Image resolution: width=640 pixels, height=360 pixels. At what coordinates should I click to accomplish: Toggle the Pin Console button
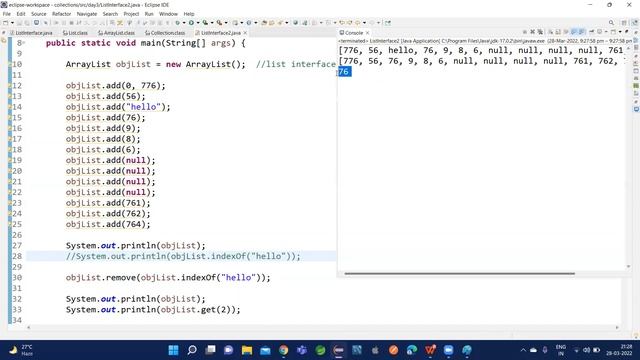point(591,32)
